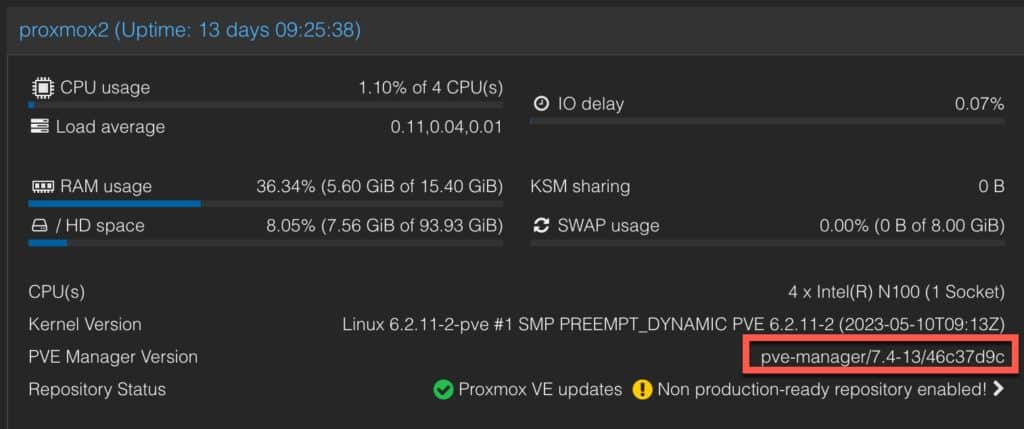Click the CPU usage progress bar
This screenshot has height=429, width=1024.
click(x=265, y=104)
